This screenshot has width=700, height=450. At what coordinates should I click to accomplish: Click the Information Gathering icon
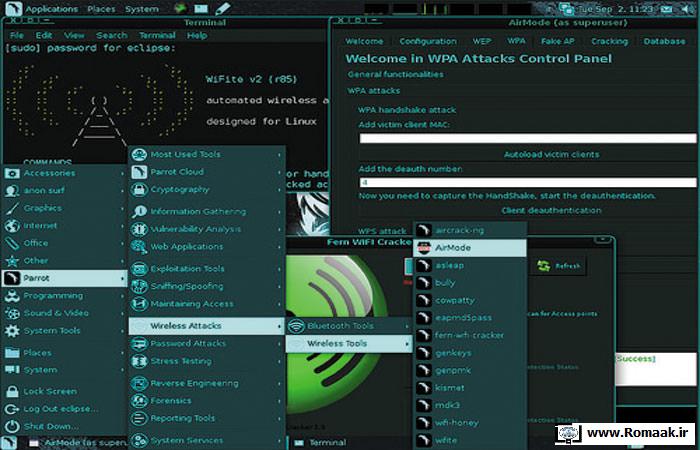pos(139,212)
